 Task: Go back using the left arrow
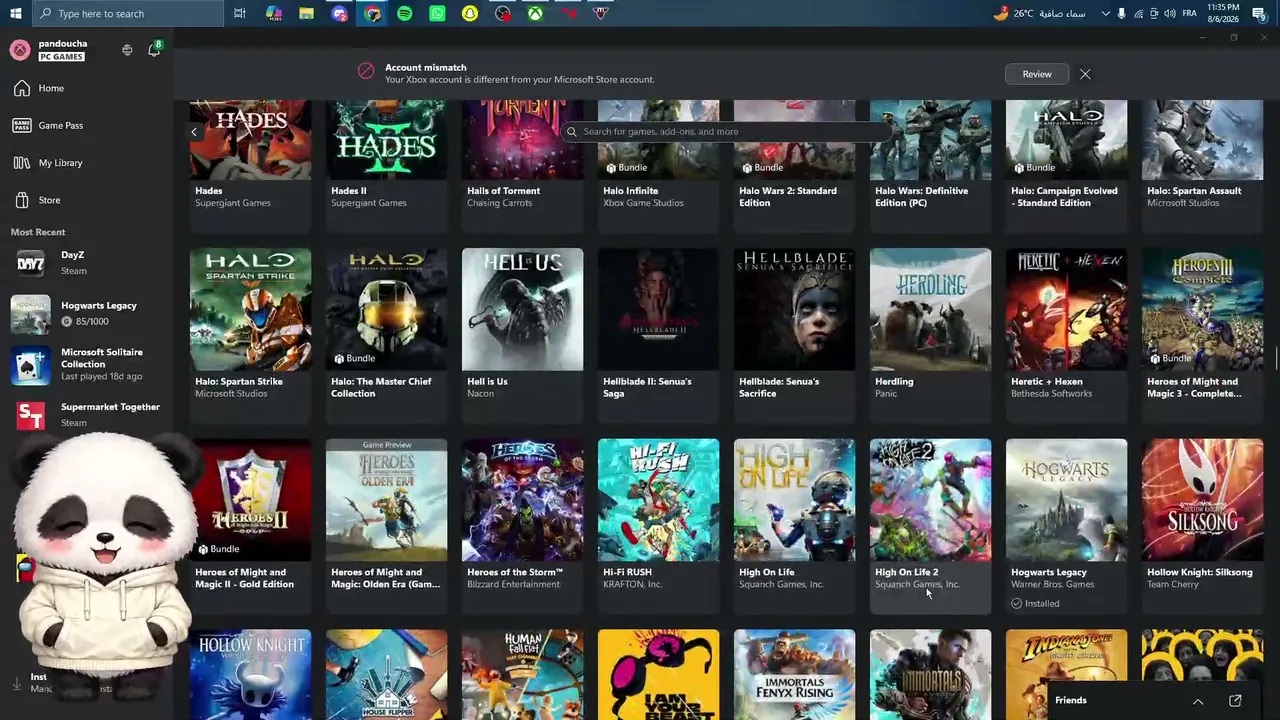point(194,132)
